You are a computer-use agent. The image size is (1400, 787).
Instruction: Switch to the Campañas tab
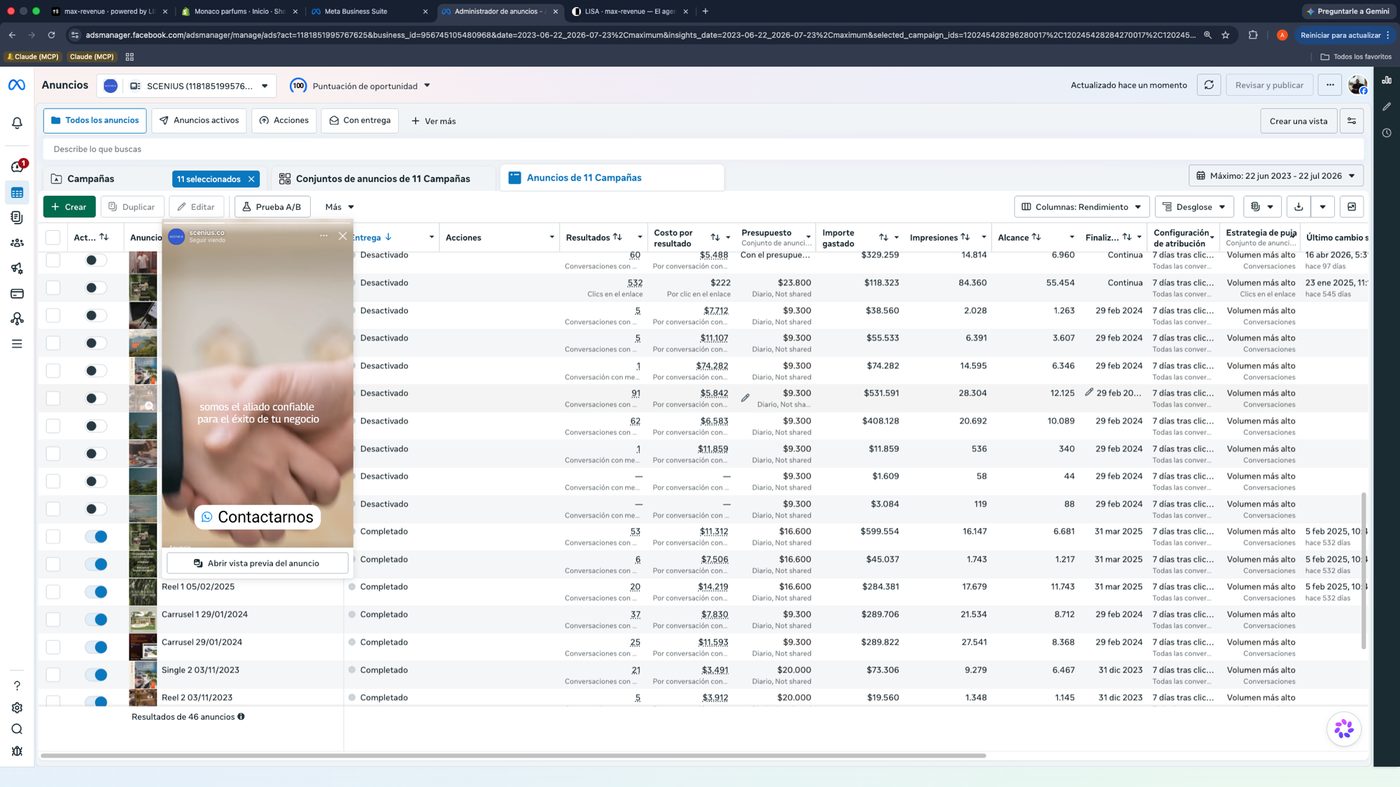(90, 179)
